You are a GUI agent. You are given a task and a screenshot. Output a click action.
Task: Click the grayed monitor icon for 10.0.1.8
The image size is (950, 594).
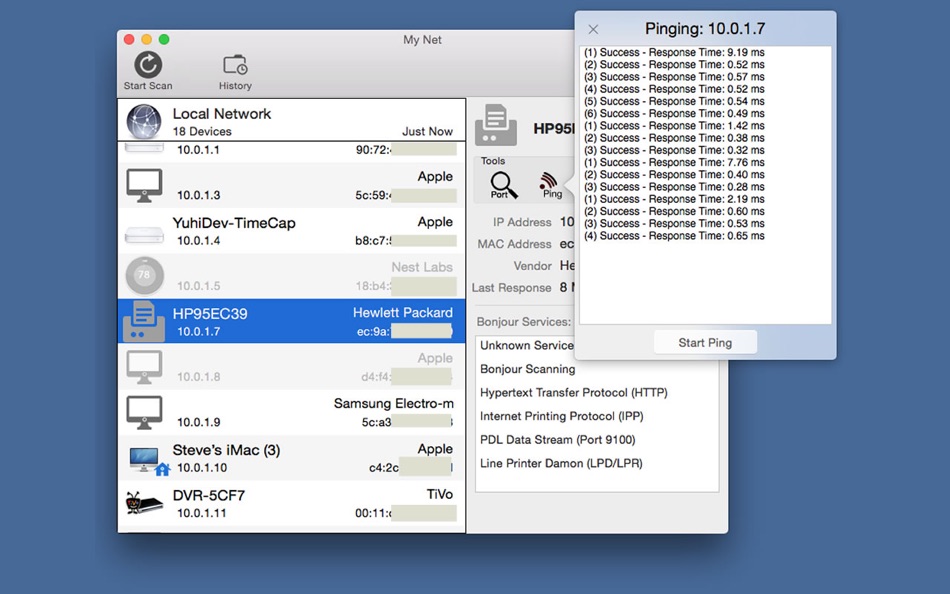144,367
